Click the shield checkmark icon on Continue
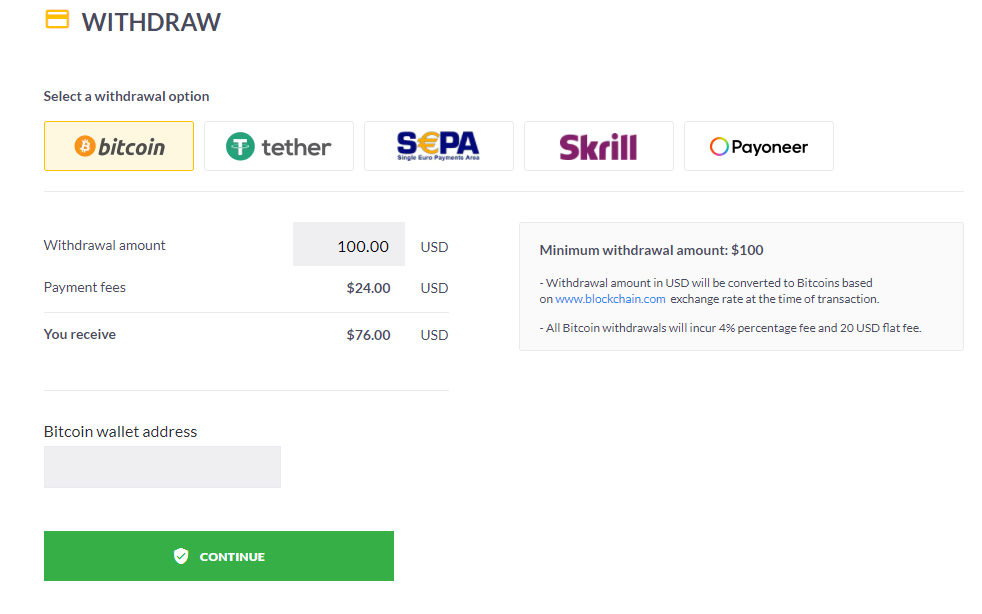 pyautogui.click(x=181, y=556)
